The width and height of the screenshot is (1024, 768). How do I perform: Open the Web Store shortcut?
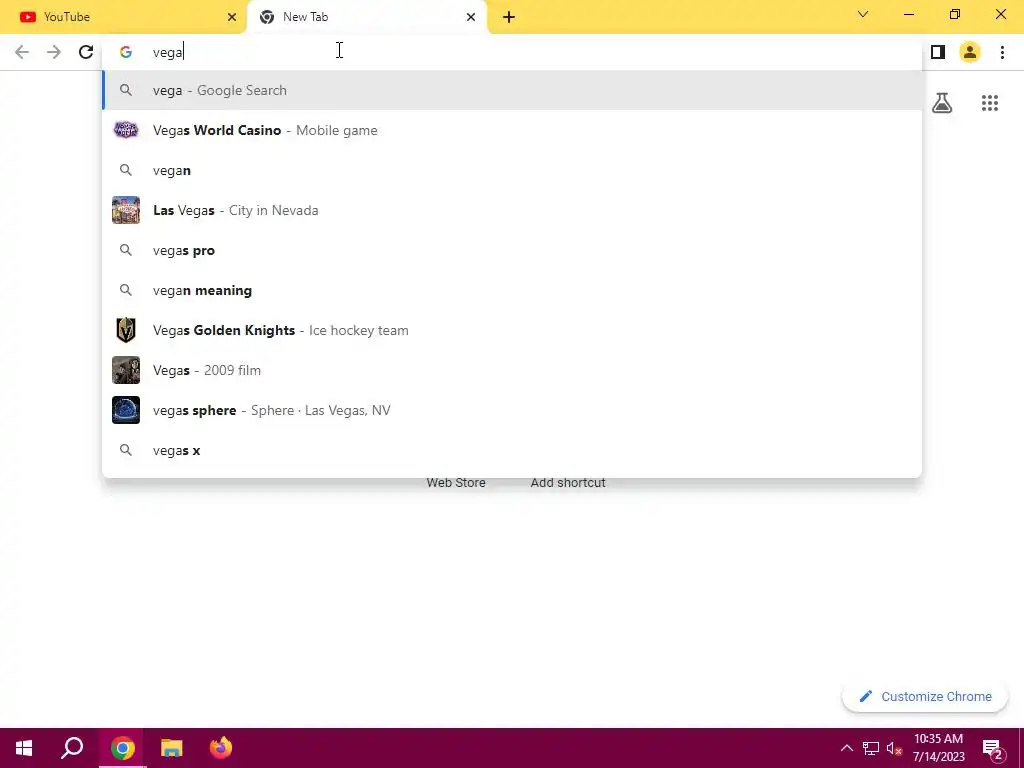pos(456,483)
